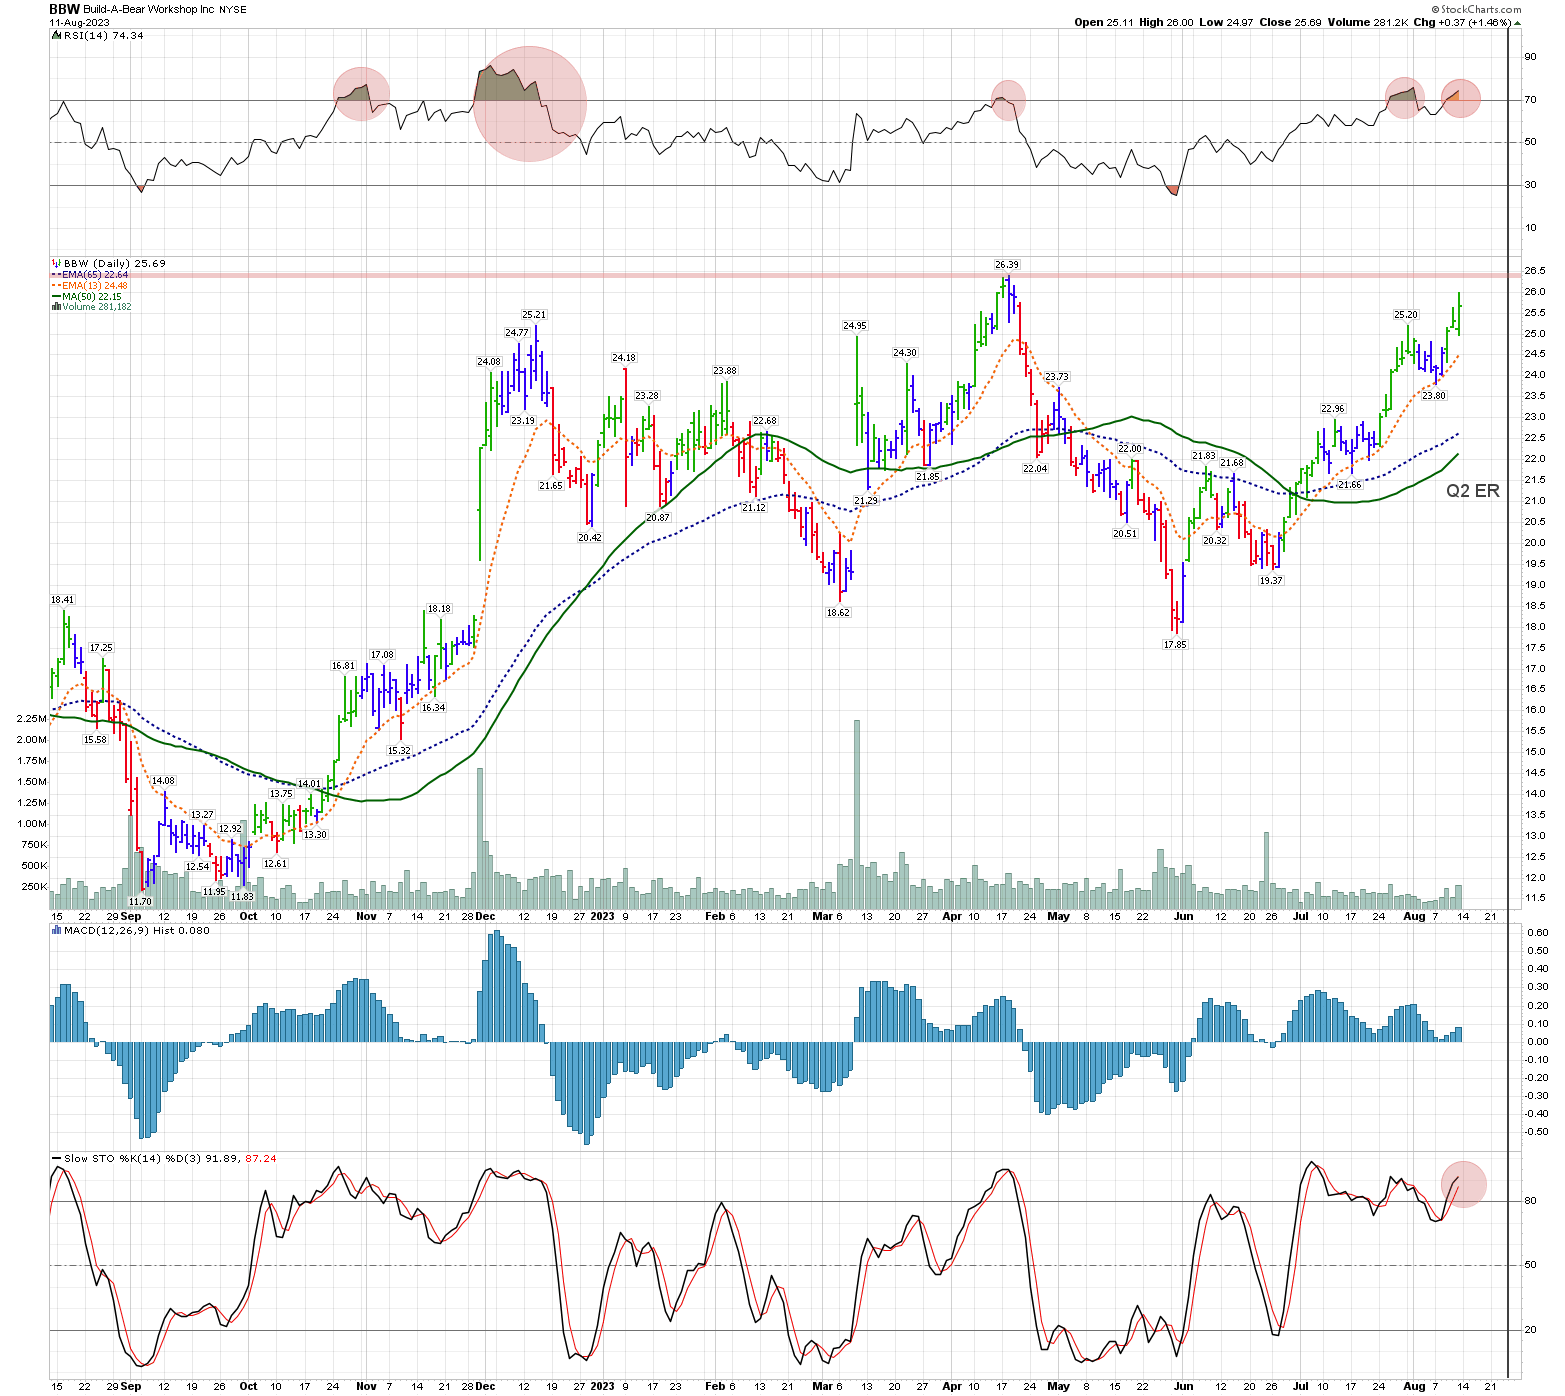
Task: Click the 15.32 November low price label
Action: pyautogui.click(x=399, y=750)
